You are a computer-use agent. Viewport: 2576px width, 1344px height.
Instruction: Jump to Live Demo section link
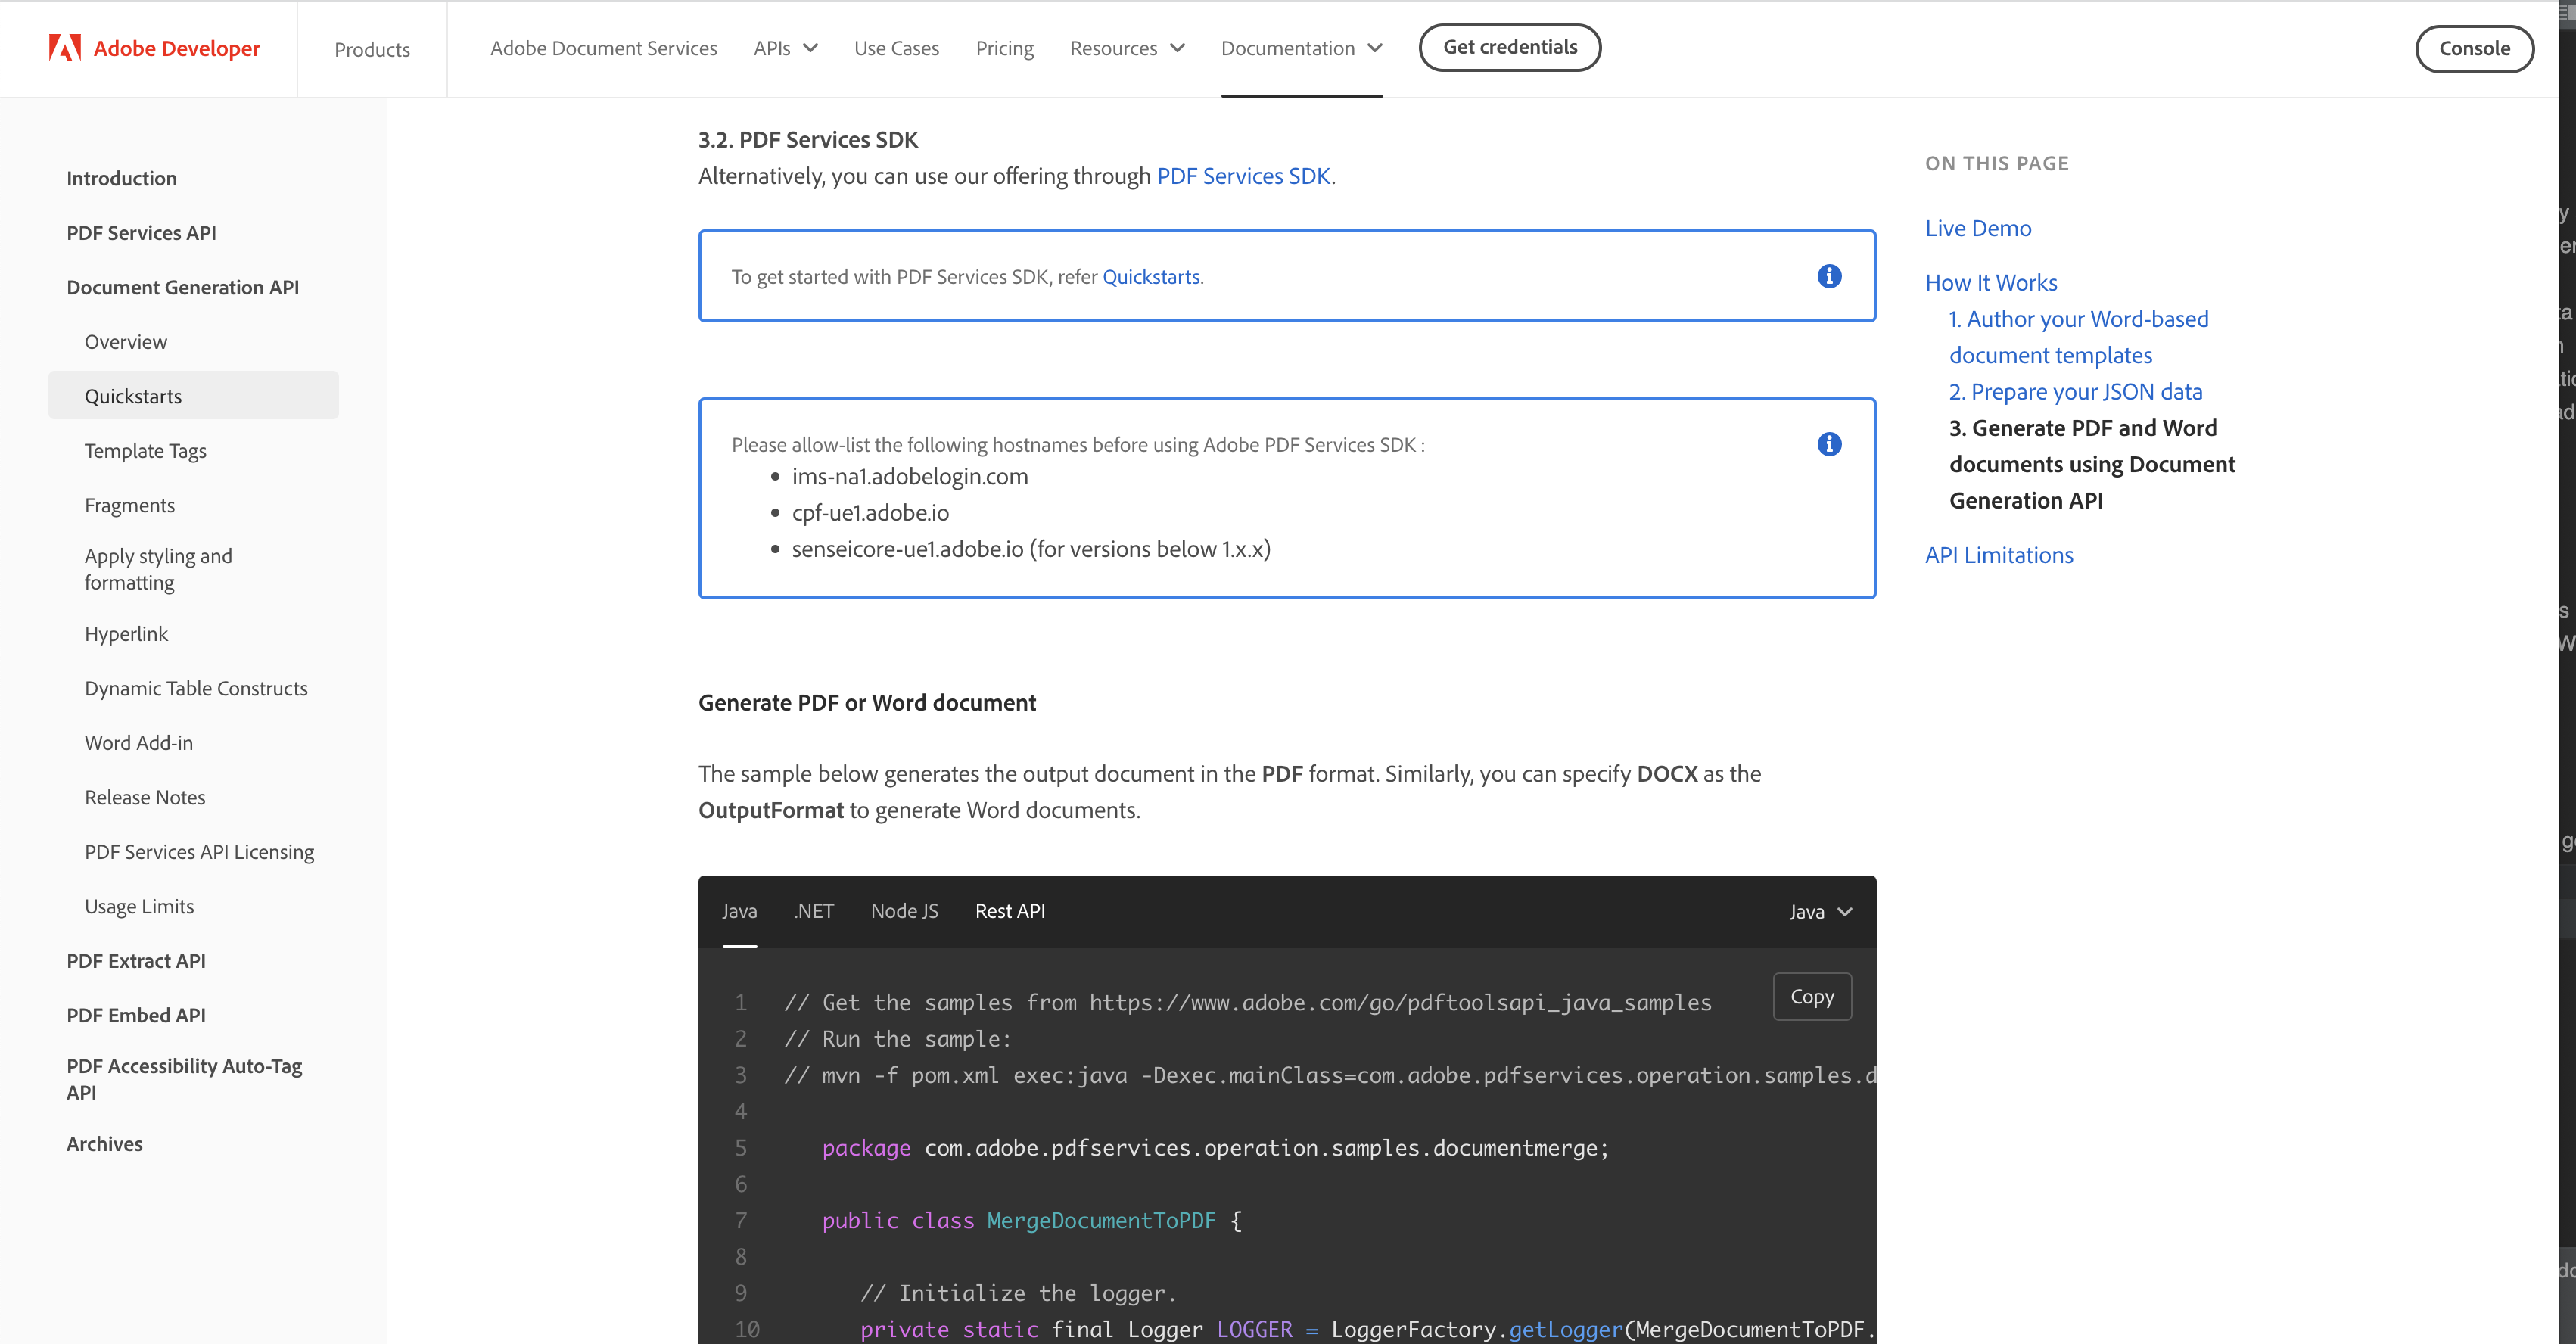point(1977,228)
